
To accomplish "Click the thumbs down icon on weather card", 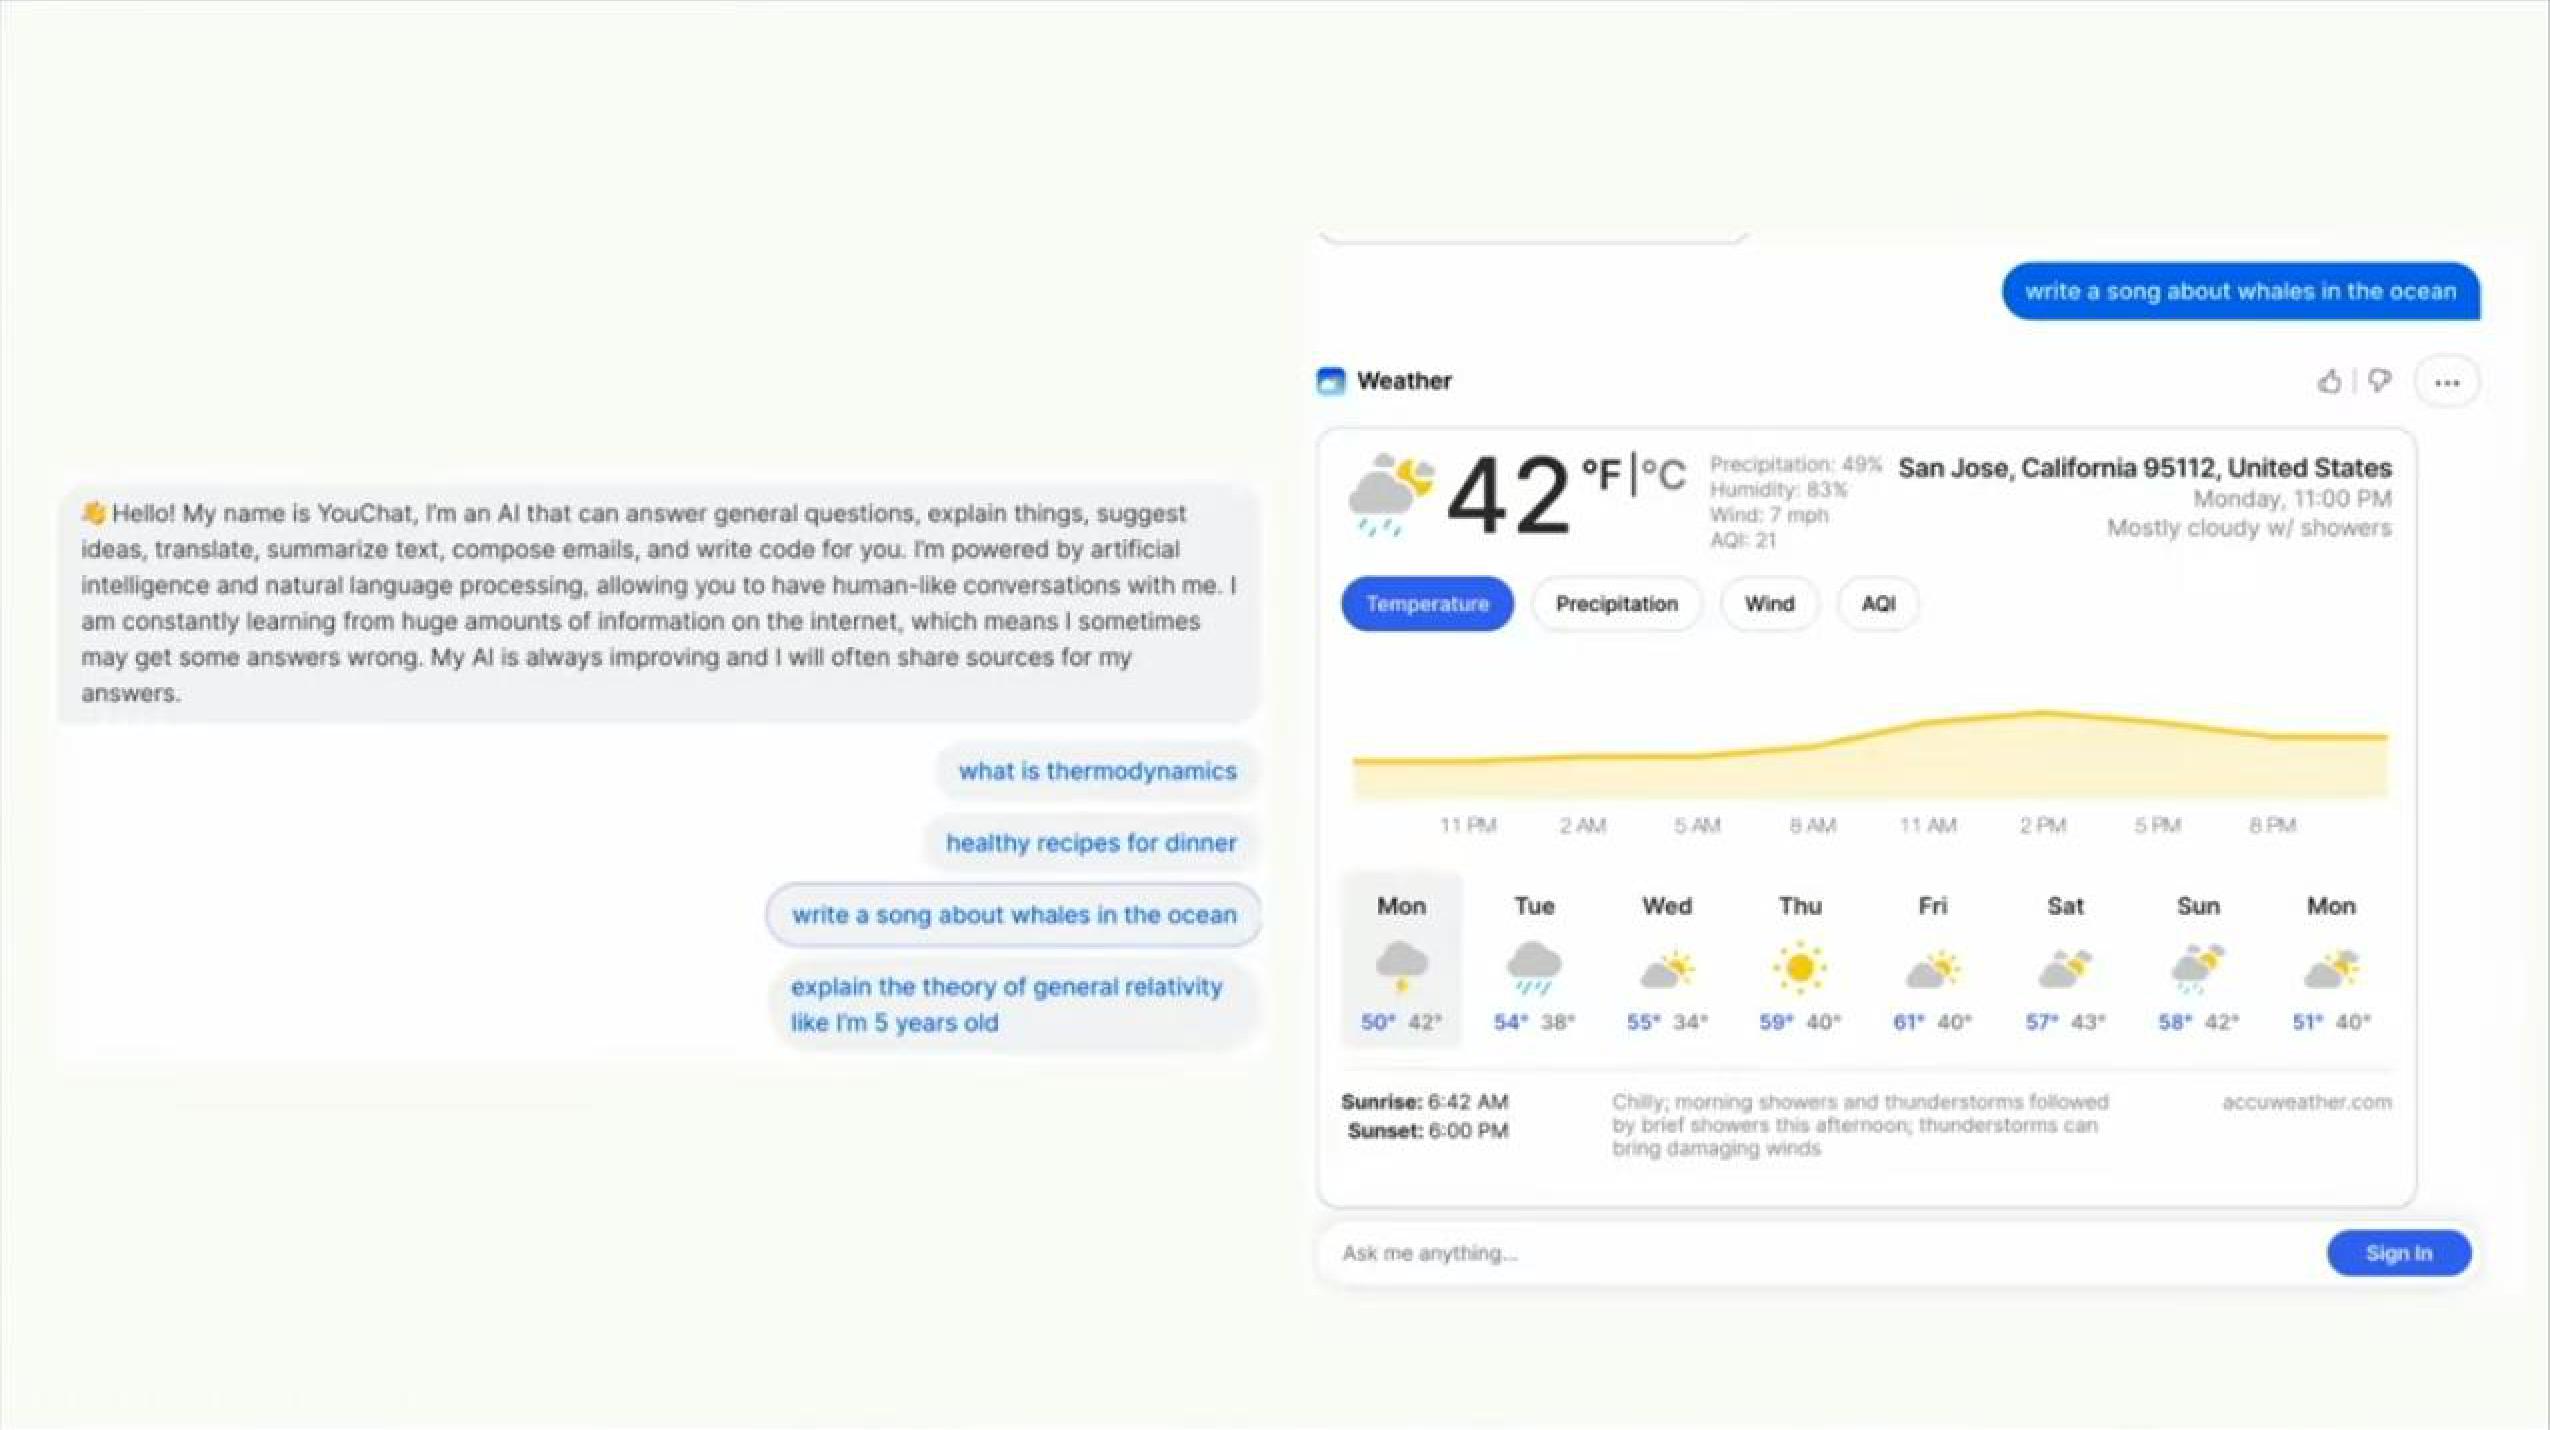I will (x=2378, y=382).
